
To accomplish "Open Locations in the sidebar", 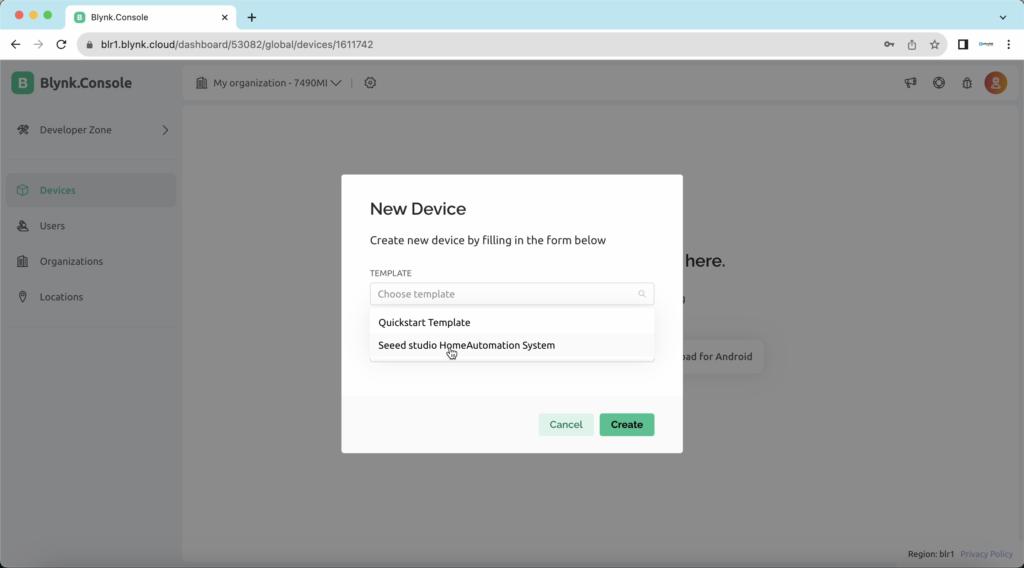I will click(x=91, y=296).
